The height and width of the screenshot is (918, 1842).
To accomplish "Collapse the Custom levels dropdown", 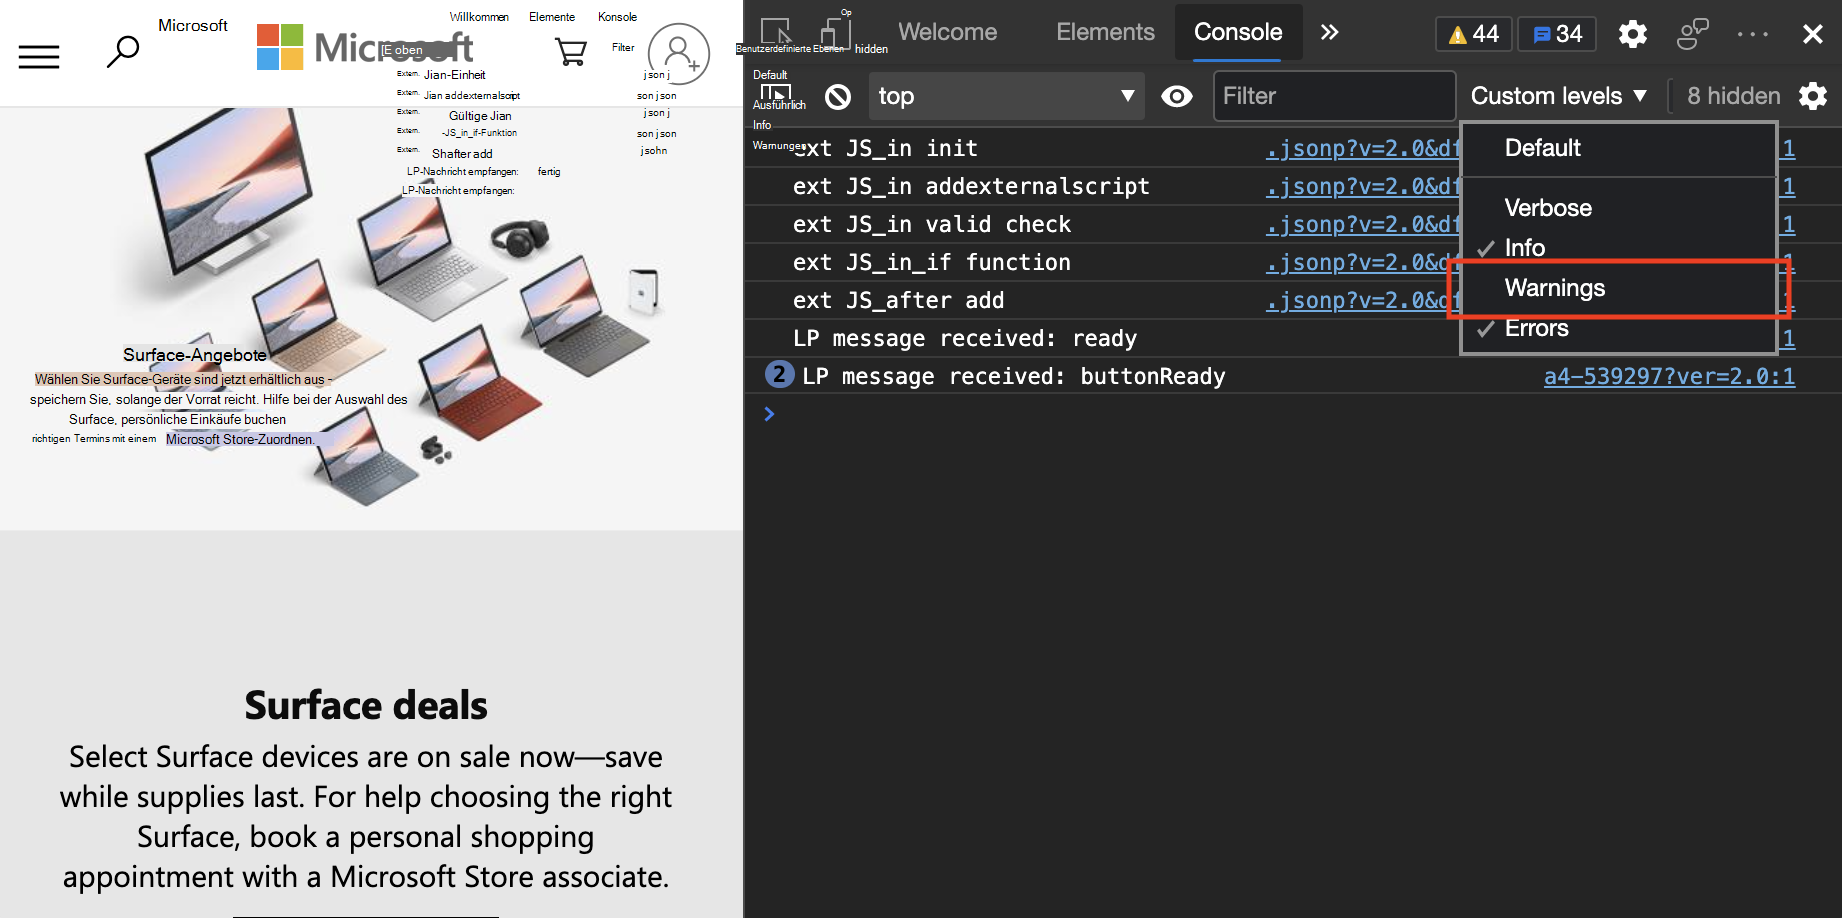I will (x=1557, y=96).
